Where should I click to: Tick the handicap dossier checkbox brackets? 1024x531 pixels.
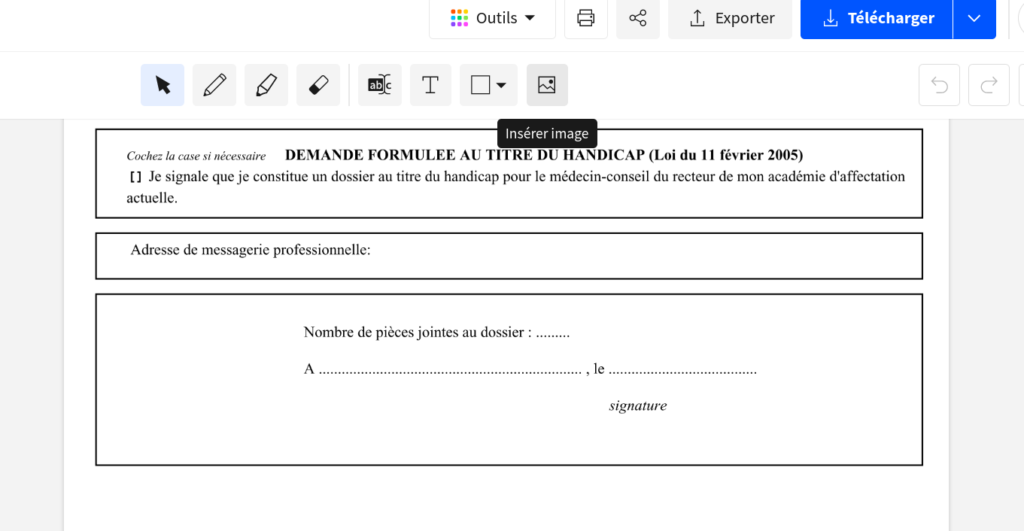tap(135, 177)
